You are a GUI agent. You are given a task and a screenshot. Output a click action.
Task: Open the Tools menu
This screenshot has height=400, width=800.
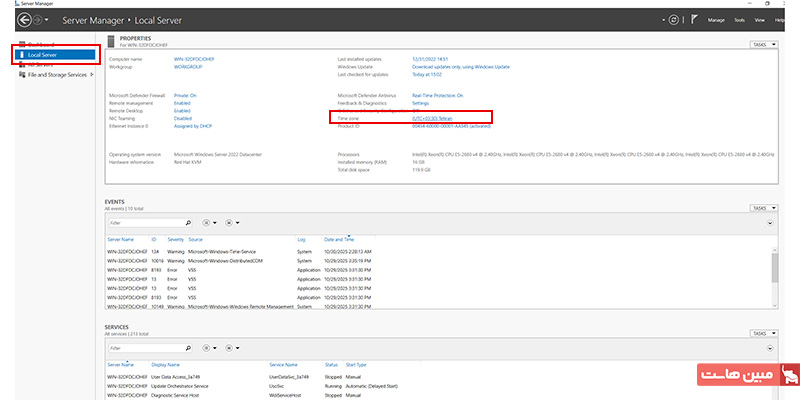739,19
